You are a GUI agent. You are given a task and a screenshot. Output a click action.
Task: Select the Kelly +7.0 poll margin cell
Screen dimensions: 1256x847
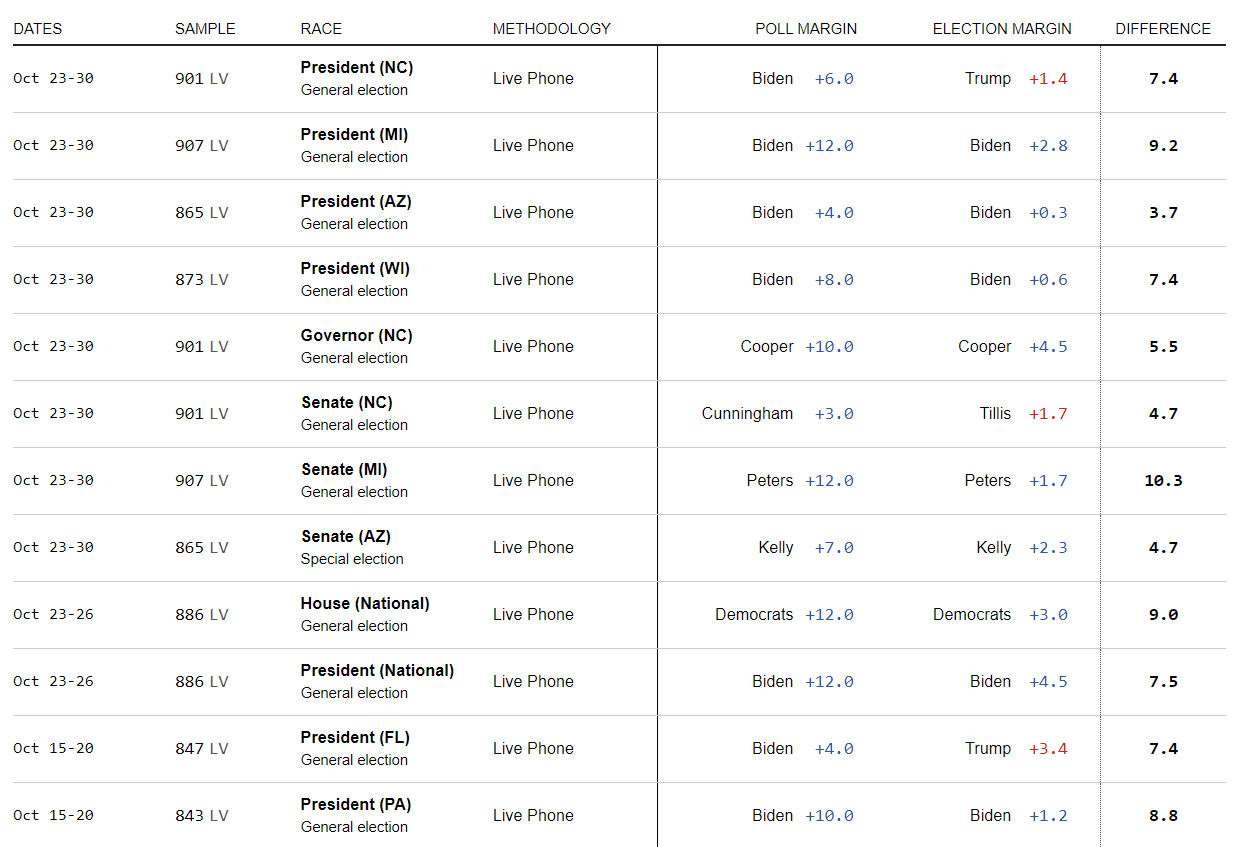(x=805, y=548)
